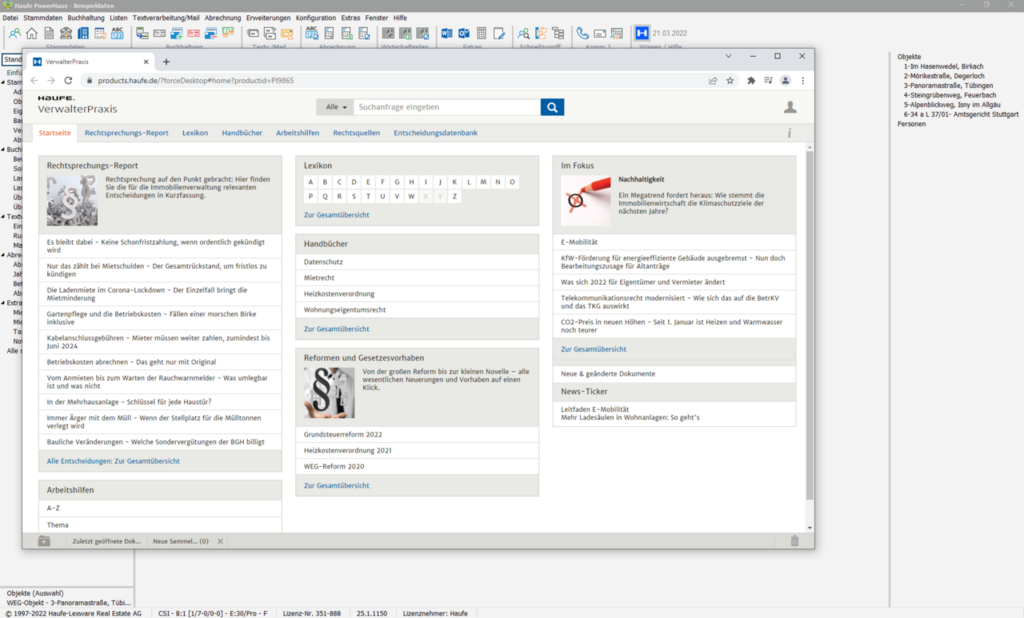The width and height of the screenshot is (1024, 618).
Task: Click the blue Haufe H icon in toolbar
Action: click(642, 33)
